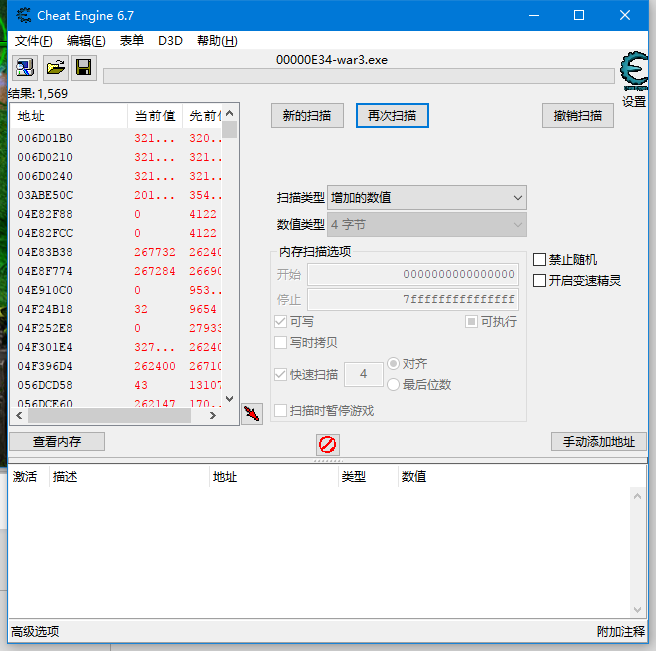Click the address table scroll-down arrow

(x=637, y=610)
